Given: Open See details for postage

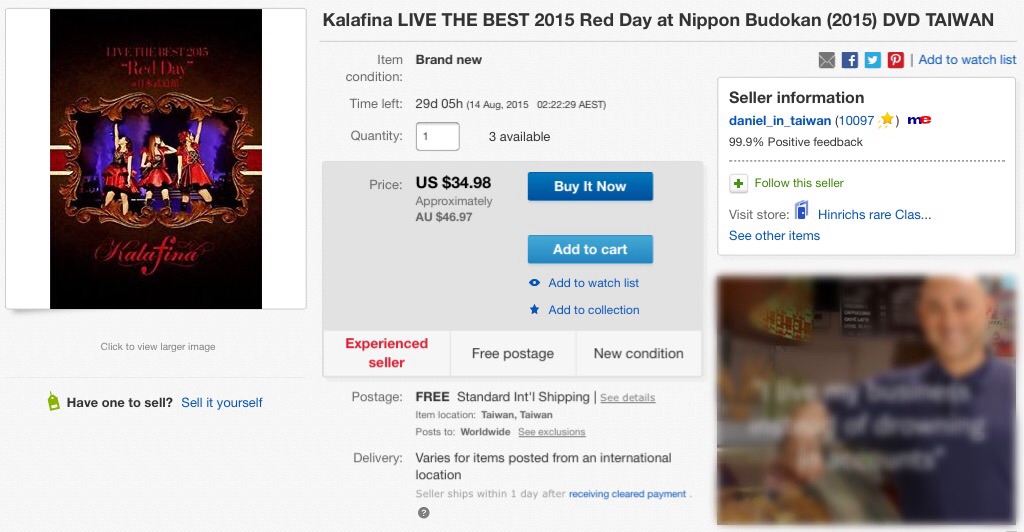Looking at the screenshot, I should tap(627, 398).
